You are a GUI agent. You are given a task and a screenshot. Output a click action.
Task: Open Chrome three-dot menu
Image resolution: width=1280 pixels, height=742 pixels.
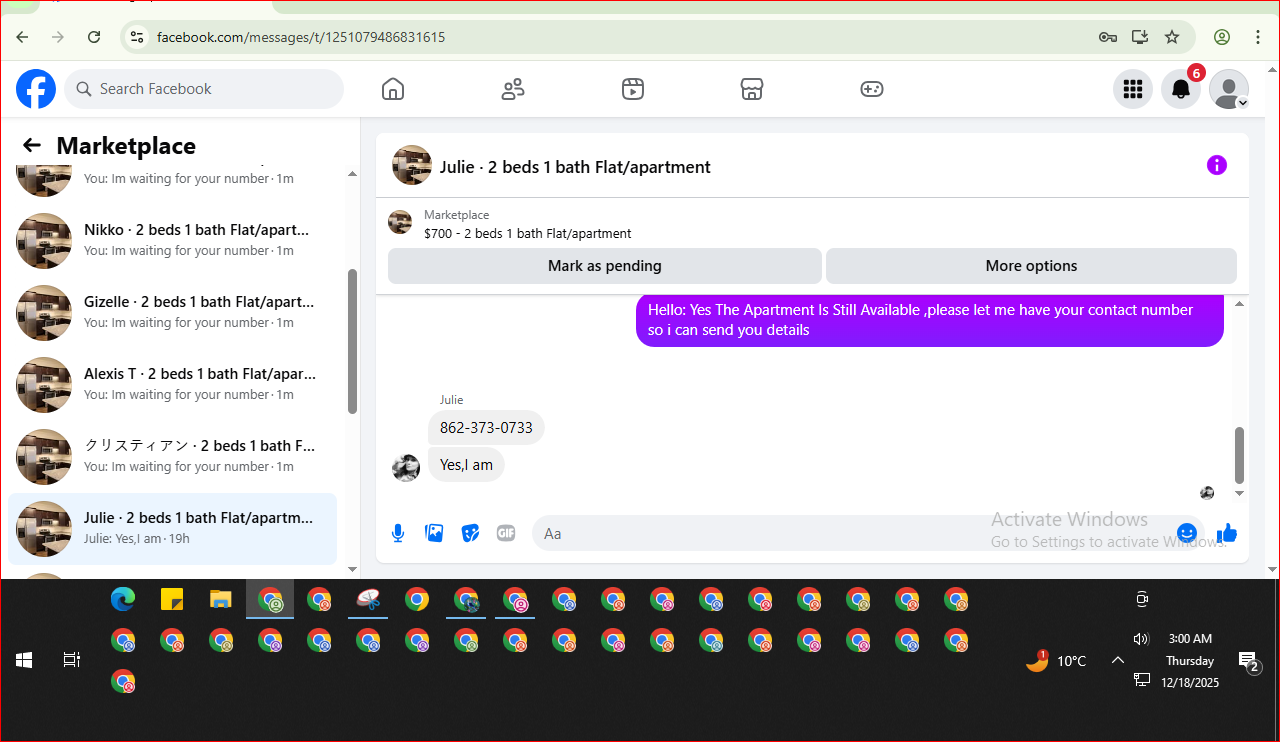(x=1258, y=37)
